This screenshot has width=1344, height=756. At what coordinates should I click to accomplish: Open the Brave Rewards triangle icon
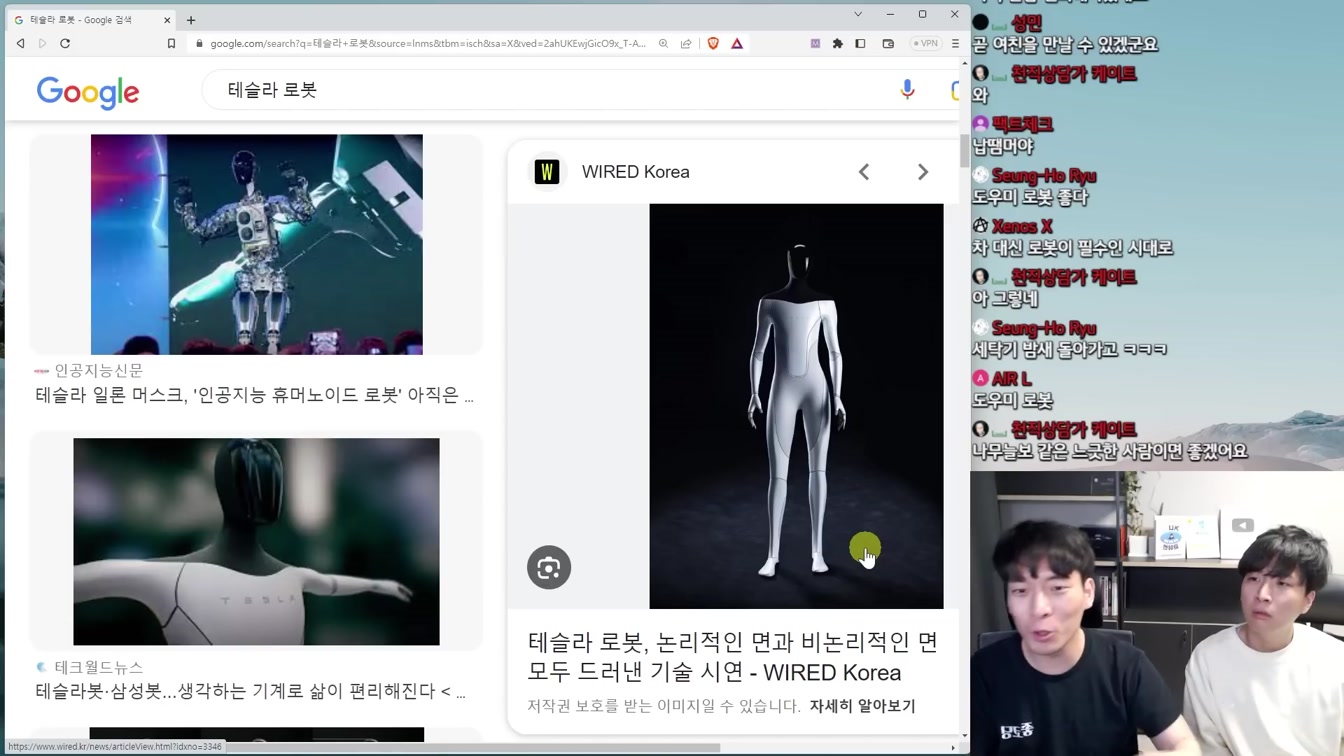(x=737, y=44)
